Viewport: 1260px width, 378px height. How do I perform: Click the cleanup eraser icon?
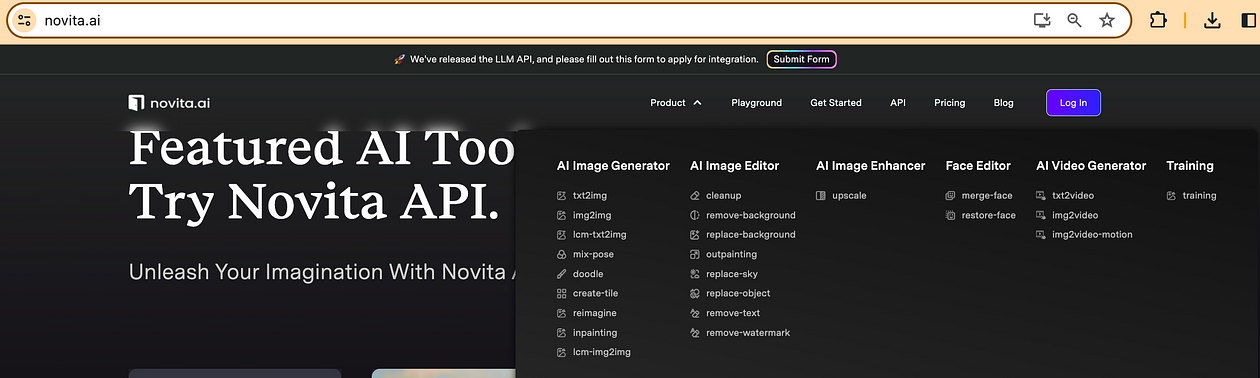695,196
